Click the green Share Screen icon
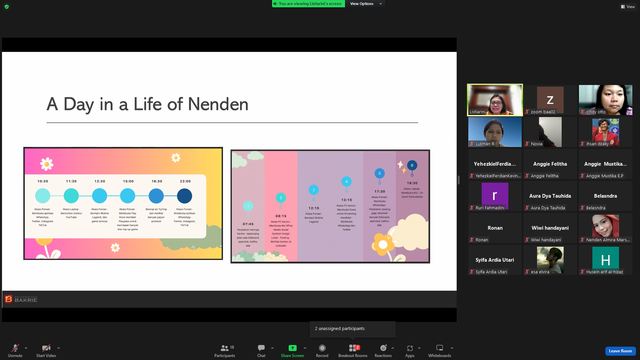This screenshot has height=360, width=640. pos(292,348)
